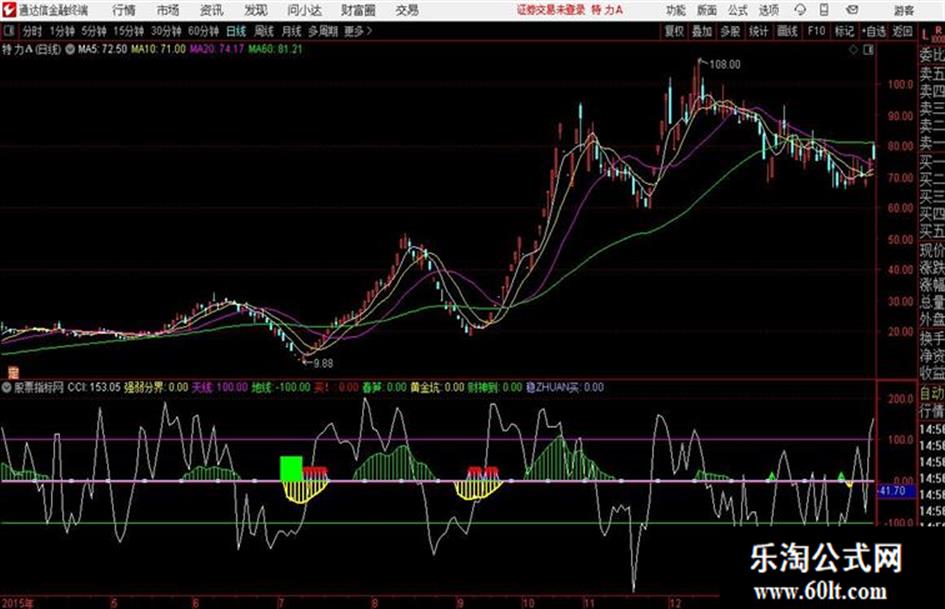Click the 通达信 app logo icon
Image resolution: width=945 pixels, height=609 pixels.
point(10,10)
